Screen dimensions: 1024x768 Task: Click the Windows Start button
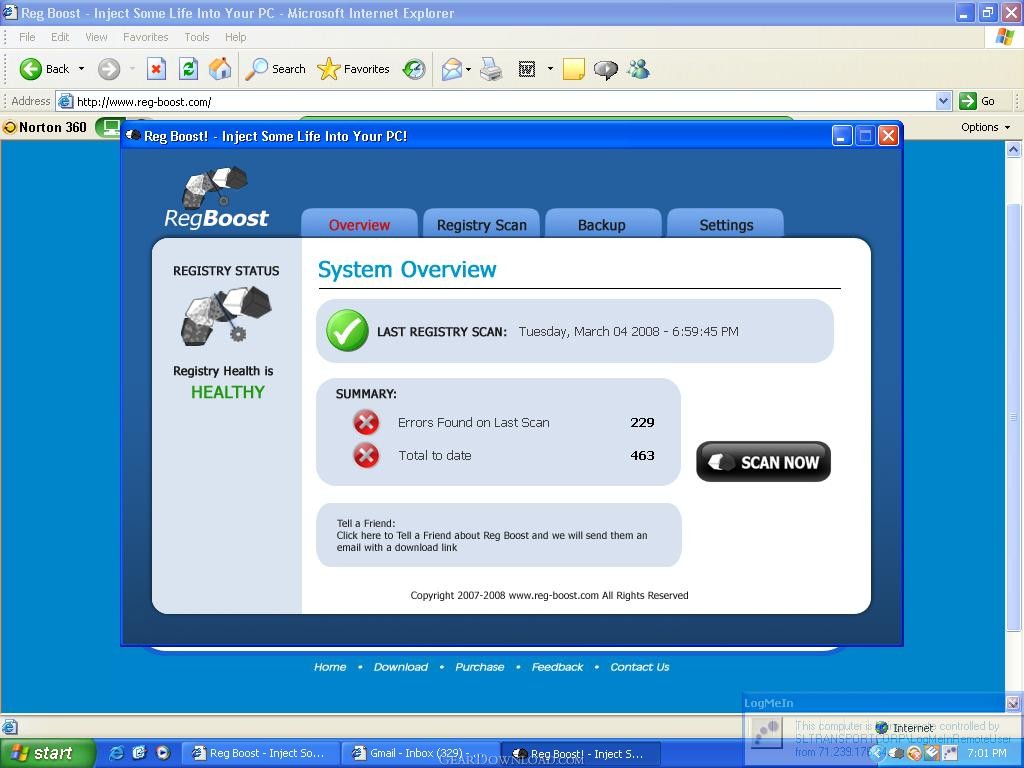[x=47, y=753]
